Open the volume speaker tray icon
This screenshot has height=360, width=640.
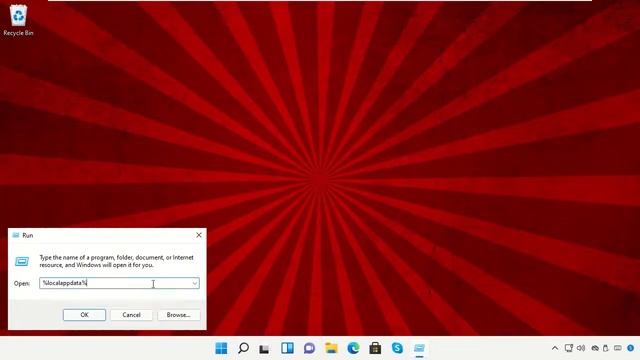(x=581, y=348)
